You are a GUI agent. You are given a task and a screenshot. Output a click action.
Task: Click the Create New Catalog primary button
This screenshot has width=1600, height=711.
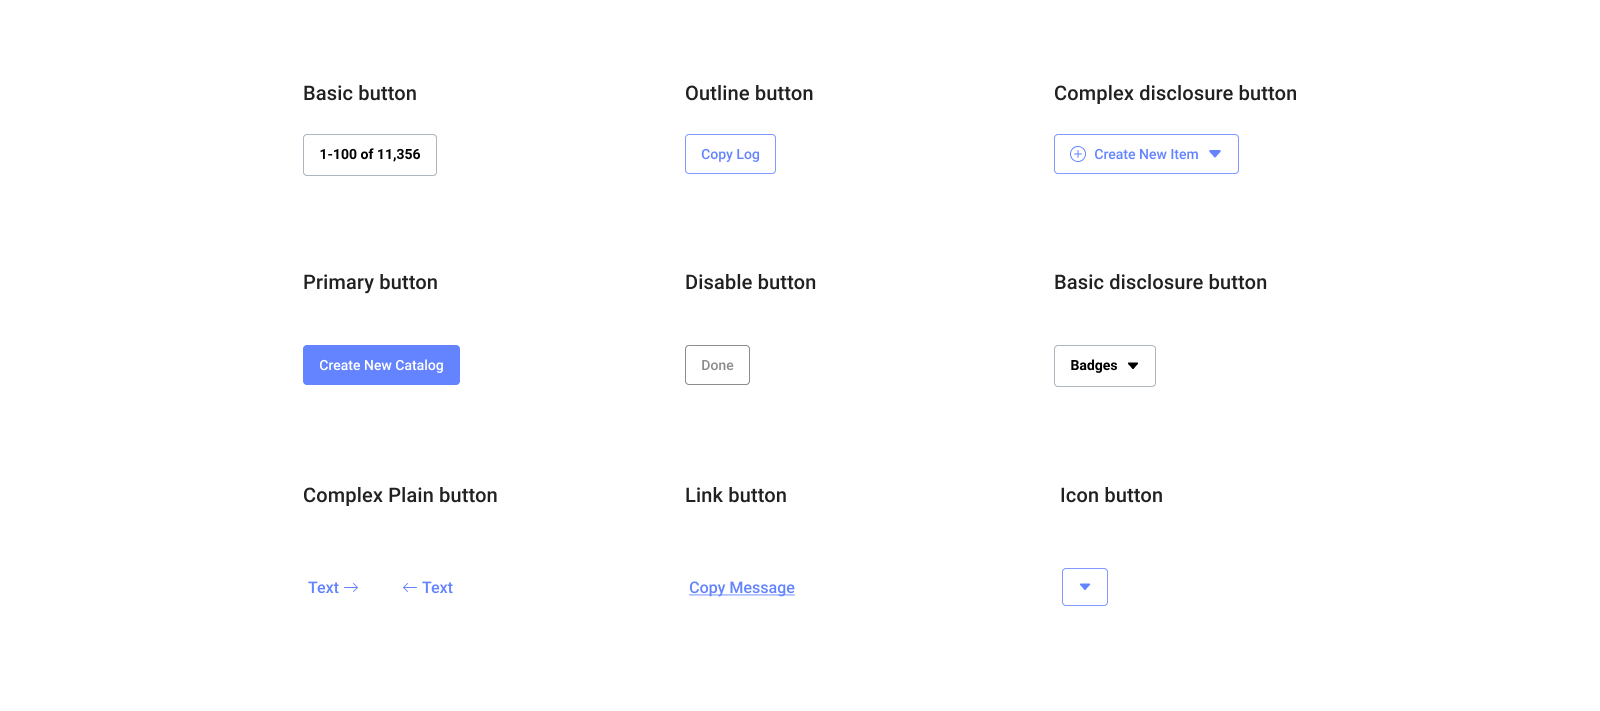click(381, 365)
